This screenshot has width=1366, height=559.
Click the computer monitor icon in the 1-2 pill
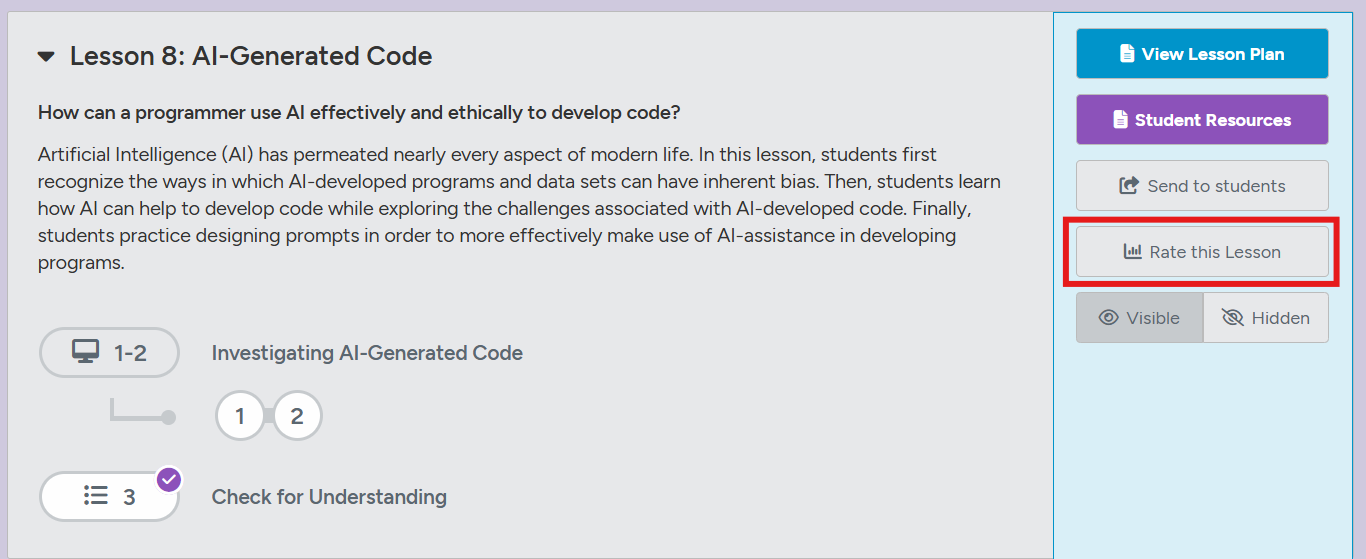(86, 352)
